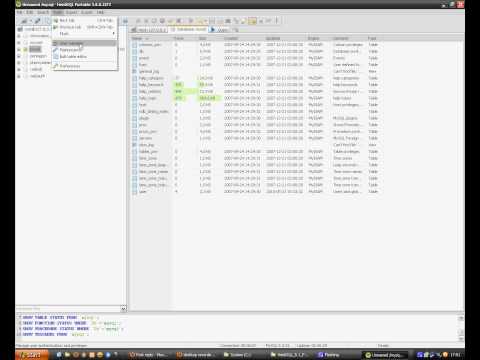Image resolution: width=480 pixels, height=360 pixels.
Task: Expand the information_schema tree node
Action: (x=19, y=36)
